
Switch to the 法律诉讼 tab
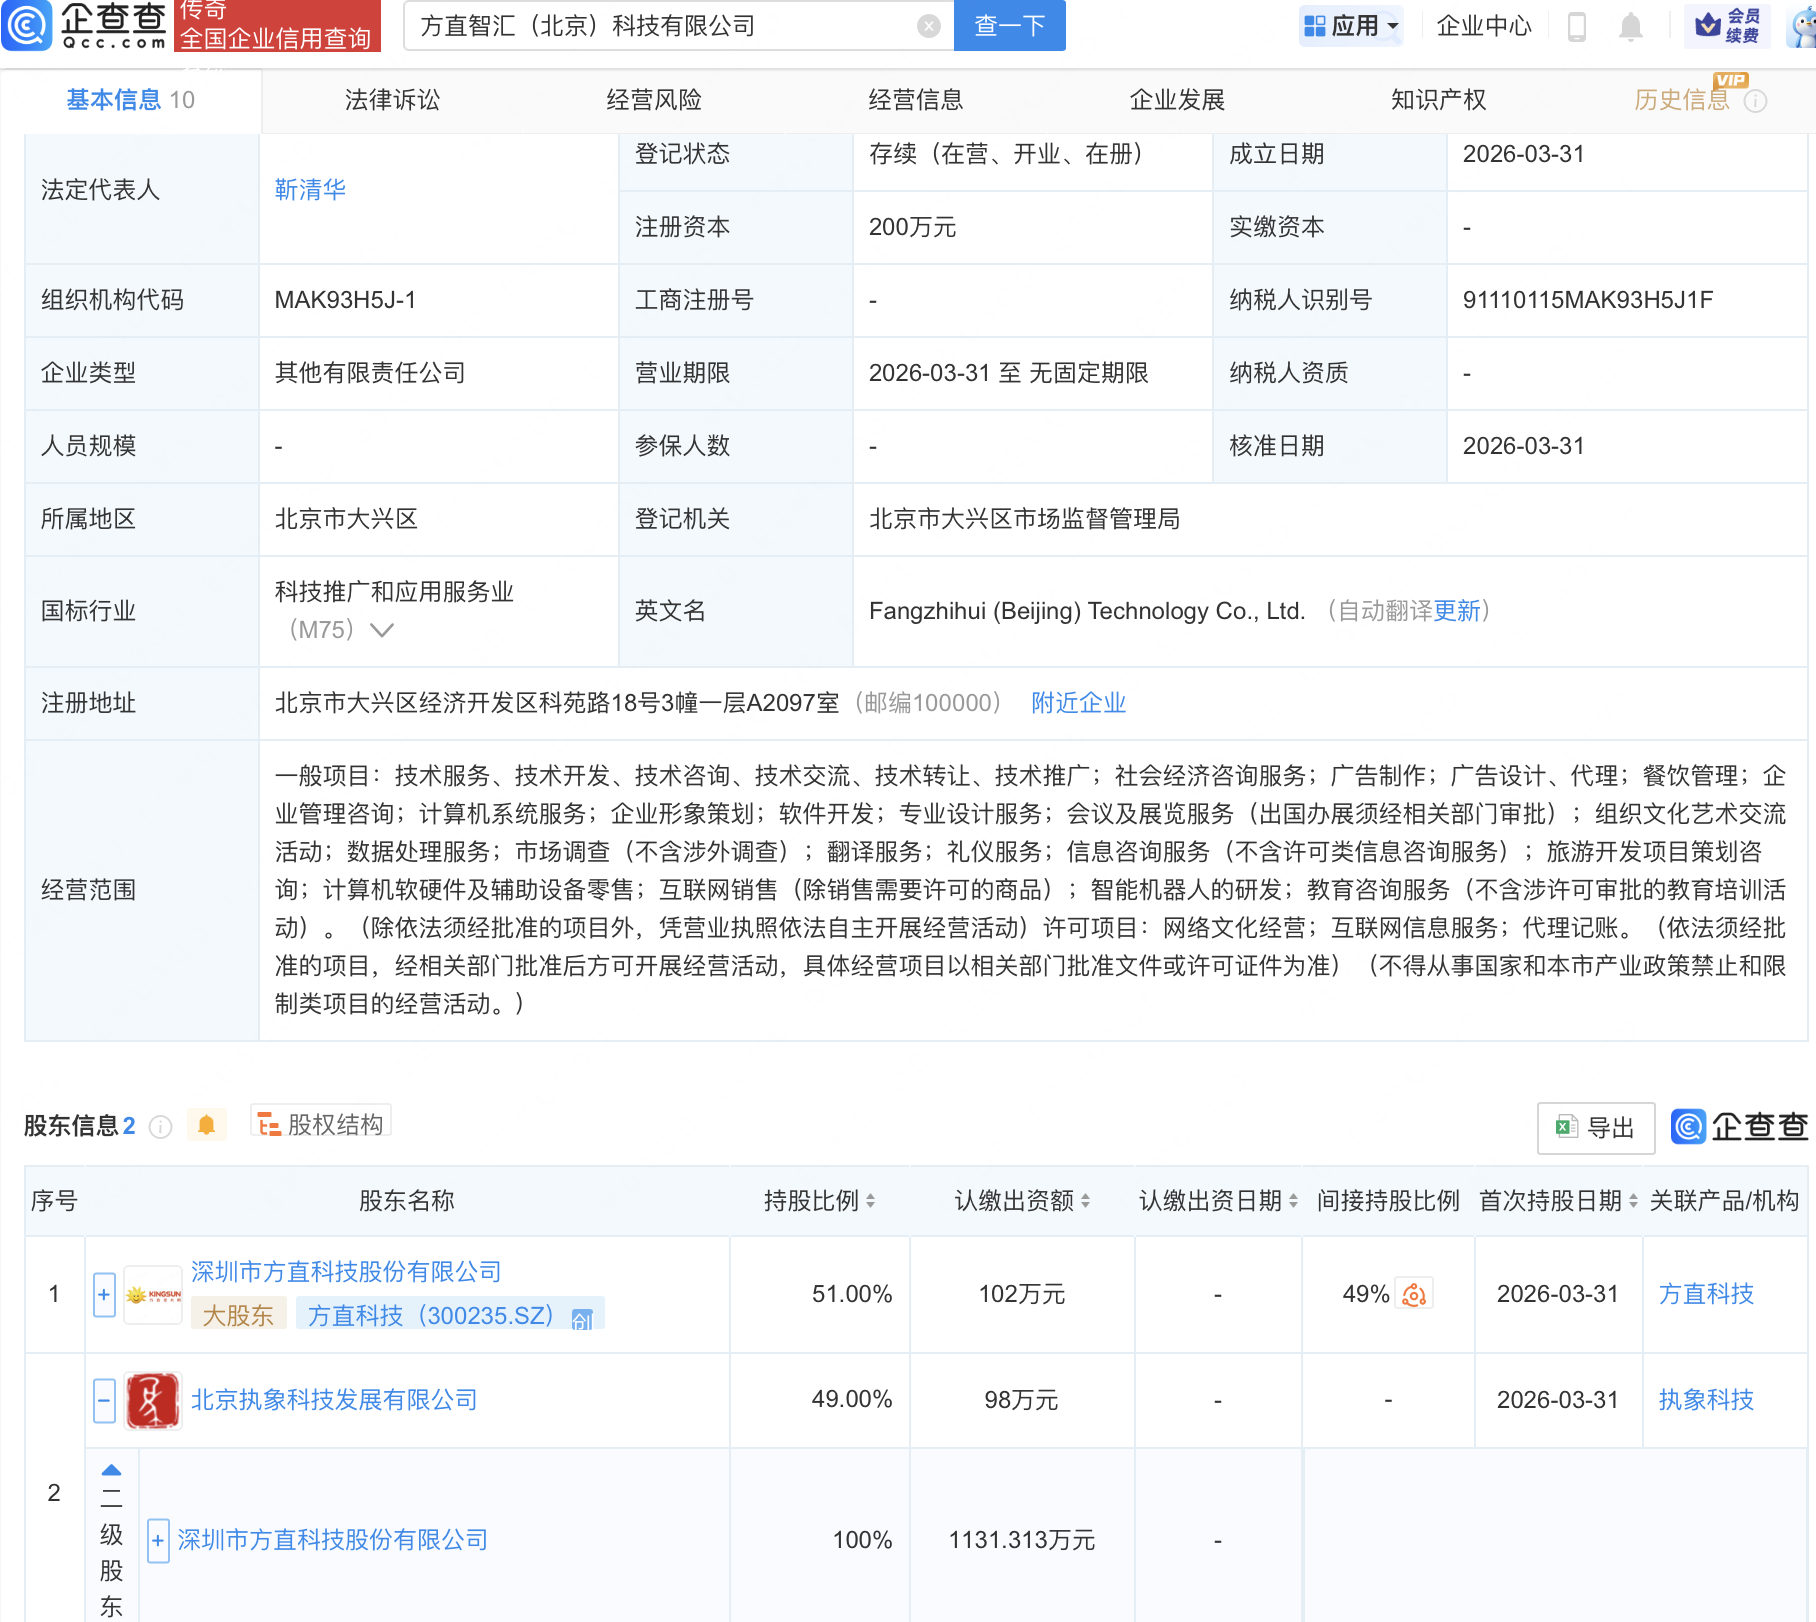[x=390, y=99]
